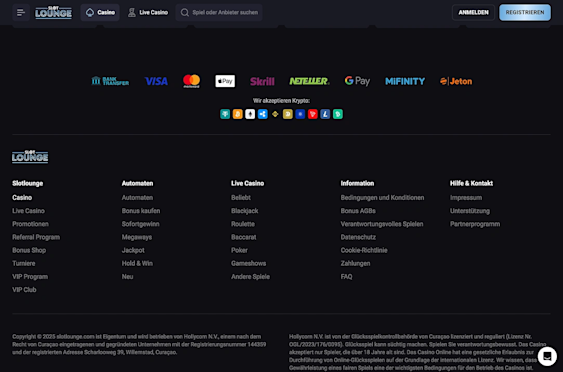Click the yellow Binance coin icon

275,114
